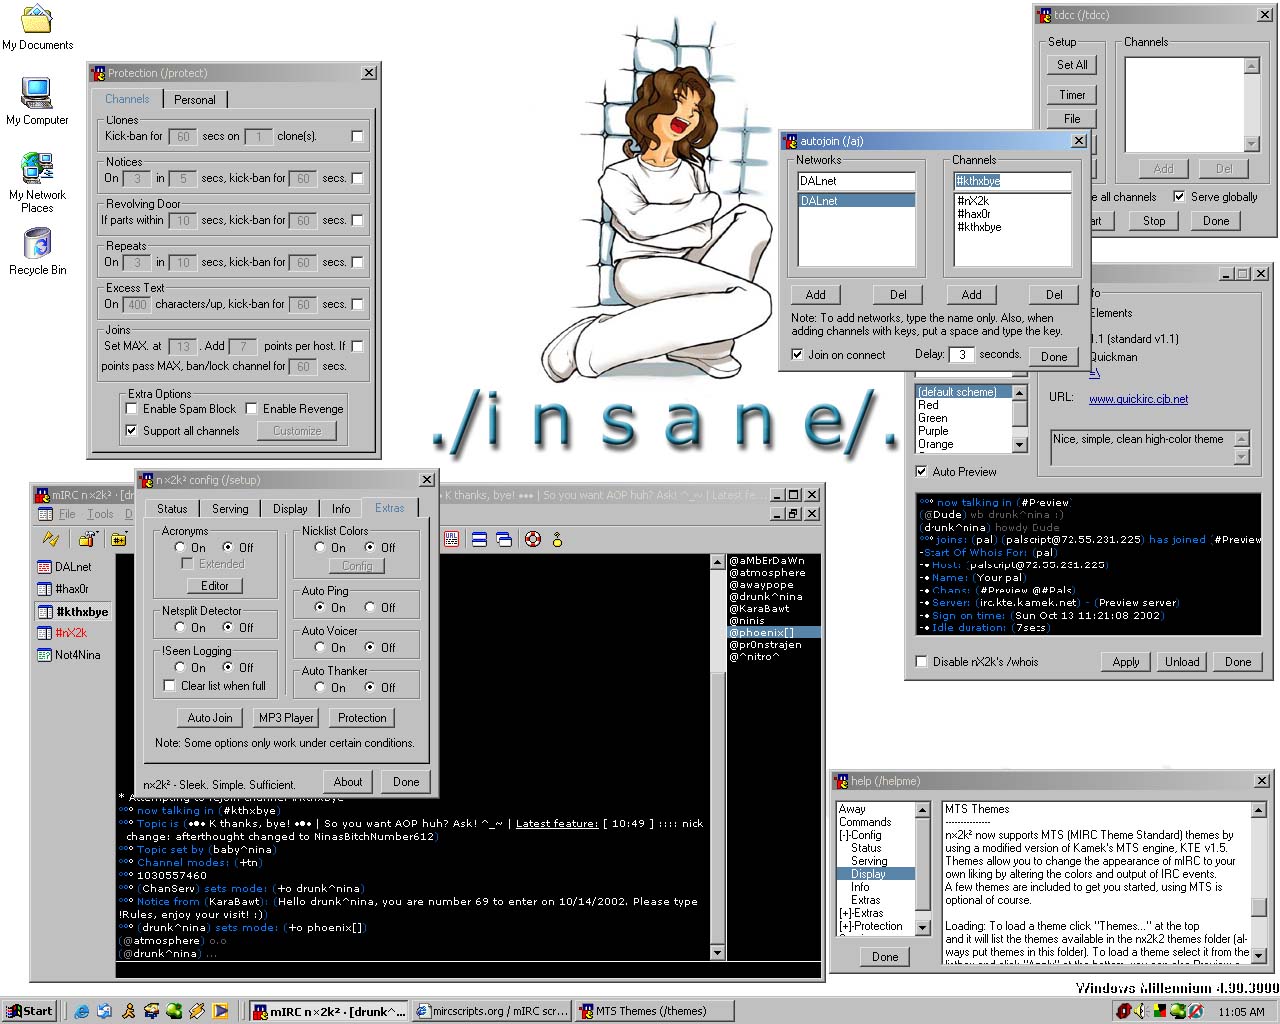Viewport: 1280px width, 1024px height.
Task: Select My Network Places desktop icon
Action: [37, 182]
